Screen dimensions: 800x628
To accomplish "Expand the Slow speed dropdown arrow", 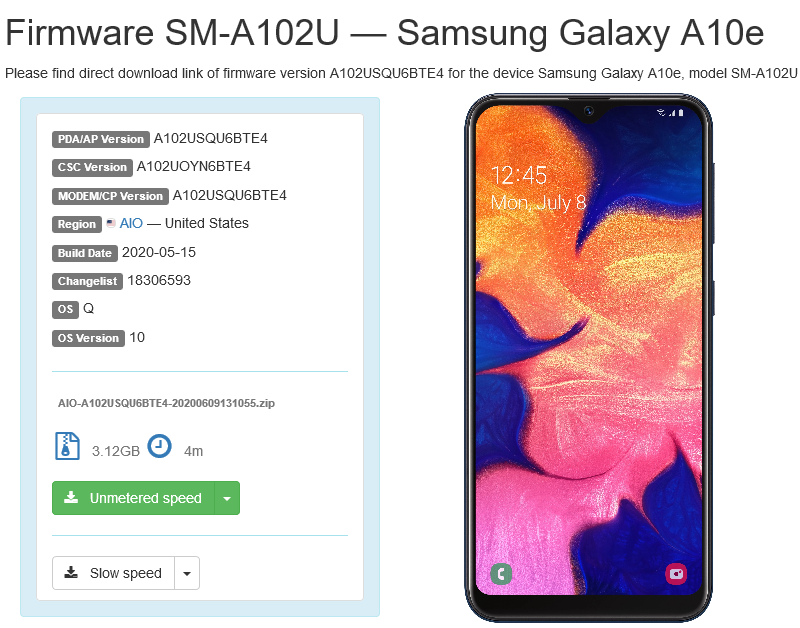I will 187,573.
